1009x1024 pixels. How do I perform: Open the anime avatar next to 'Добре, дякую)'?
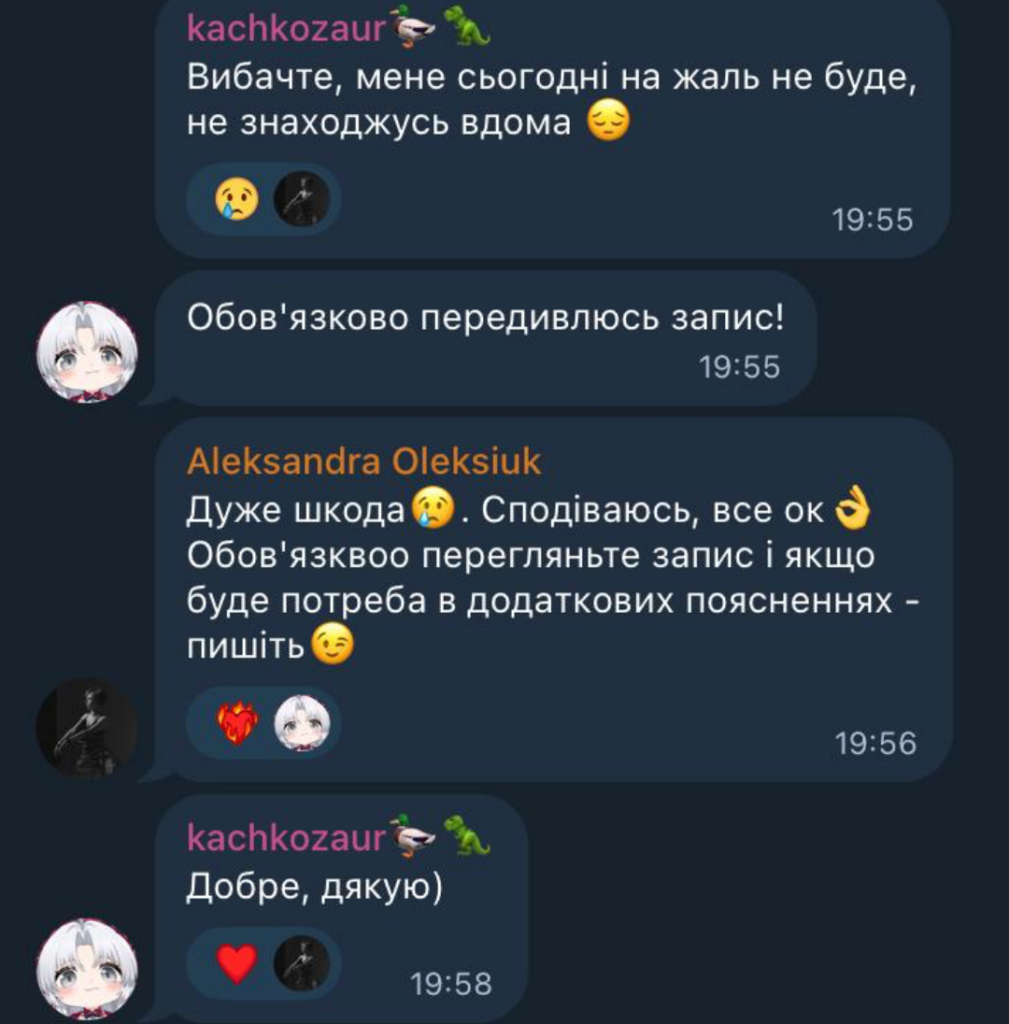[87, 969]
